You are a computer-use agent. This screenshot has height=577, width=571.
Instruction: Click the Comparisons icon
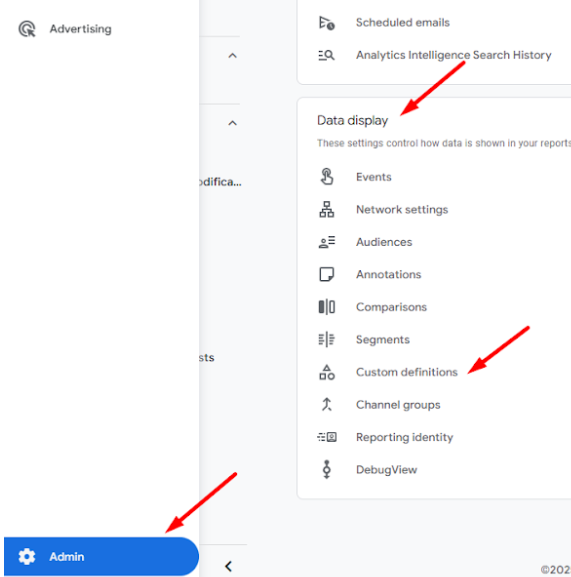[327, 307]
